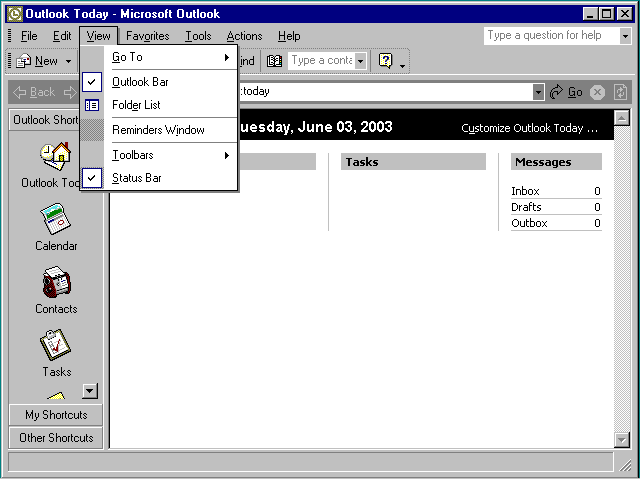
Task: Click the Go button label
Action: [x=575, y=92]
